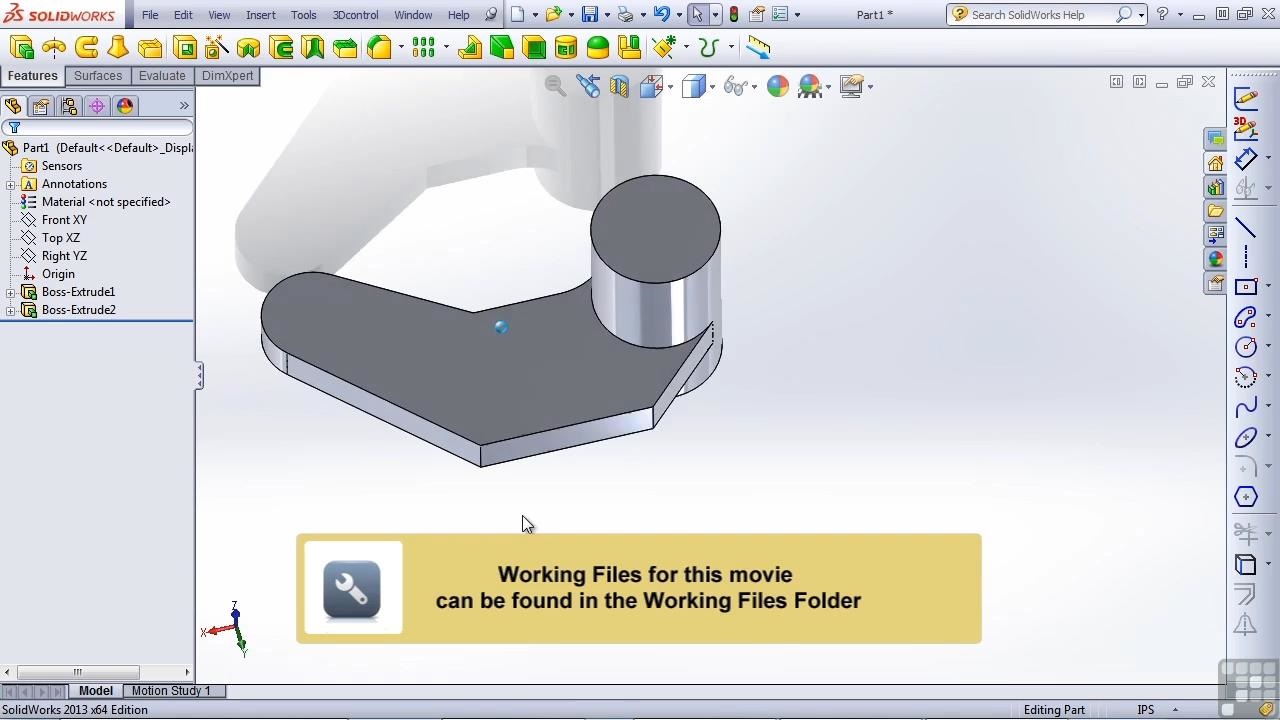Select the Line sketch tool
The height and width of the screenshot is (720, 1280).
pos(1245,228)
